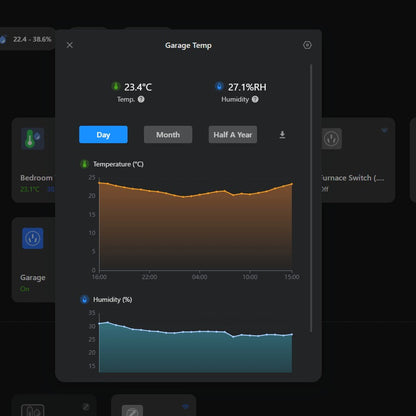Click the Humidity (%) chart legend icon
Viewport: 416px width, 416px height.
tap(85, 299)
